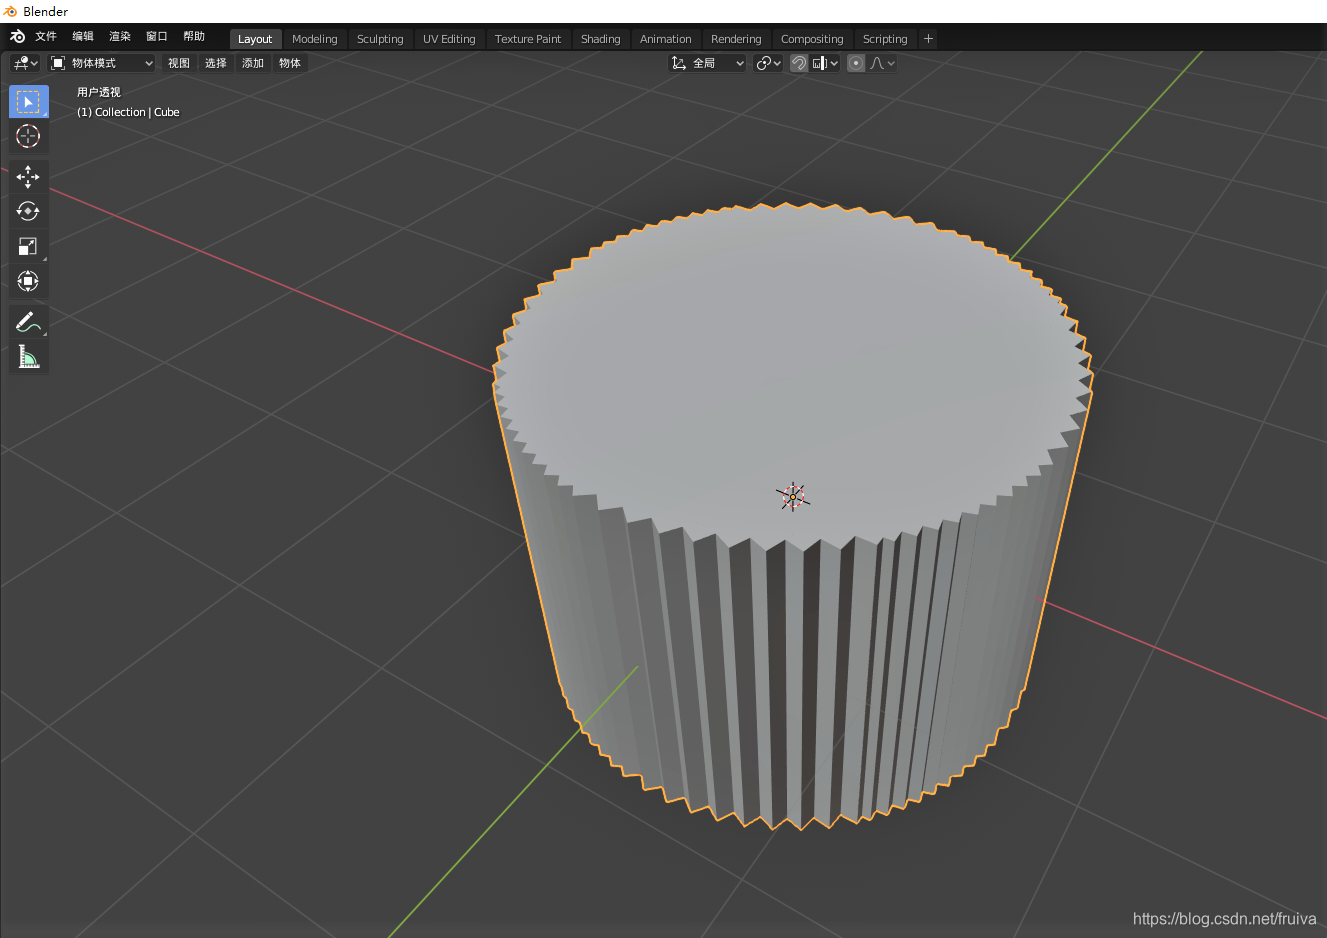Open the 编辑 (Edit) menu

point(83,37)
